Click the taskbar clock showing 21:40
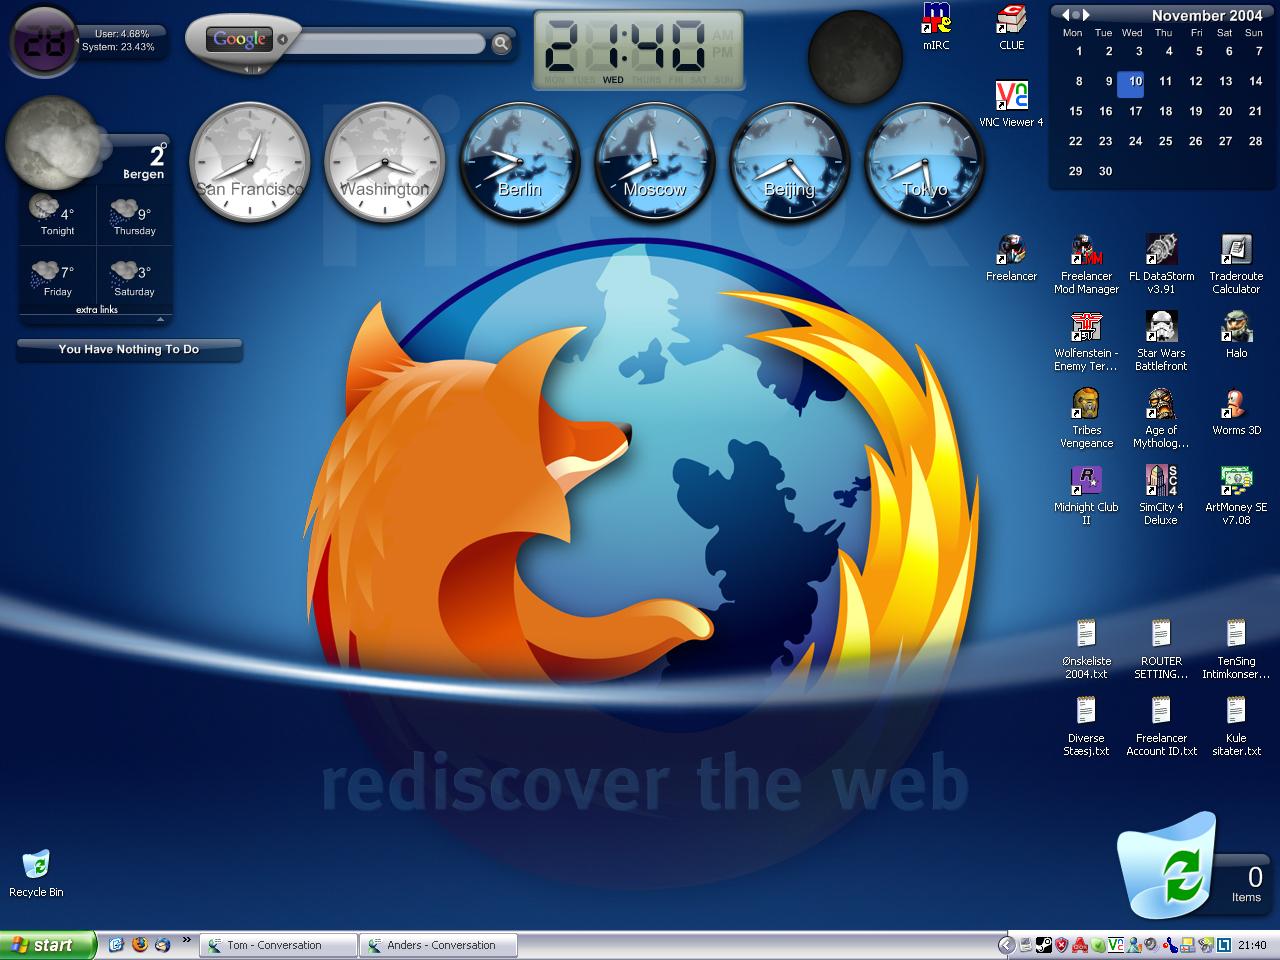Viewport: 1280px width, 960px height. pyautogui.click(x=1252, y=945)
